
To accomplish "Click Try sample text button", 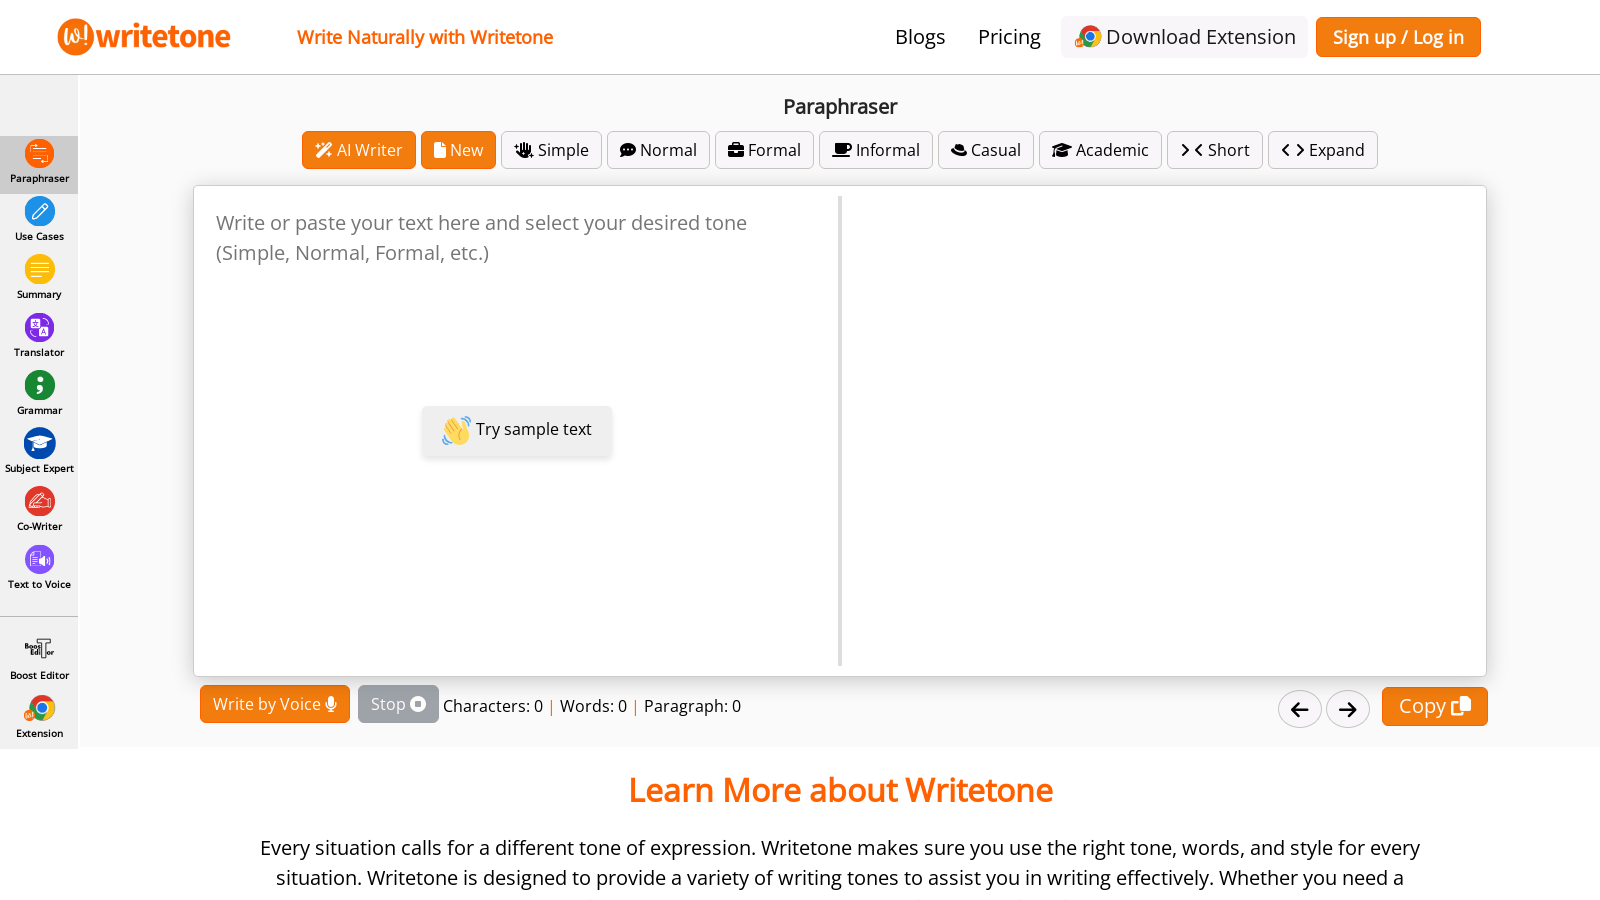I will coord(517,430).
